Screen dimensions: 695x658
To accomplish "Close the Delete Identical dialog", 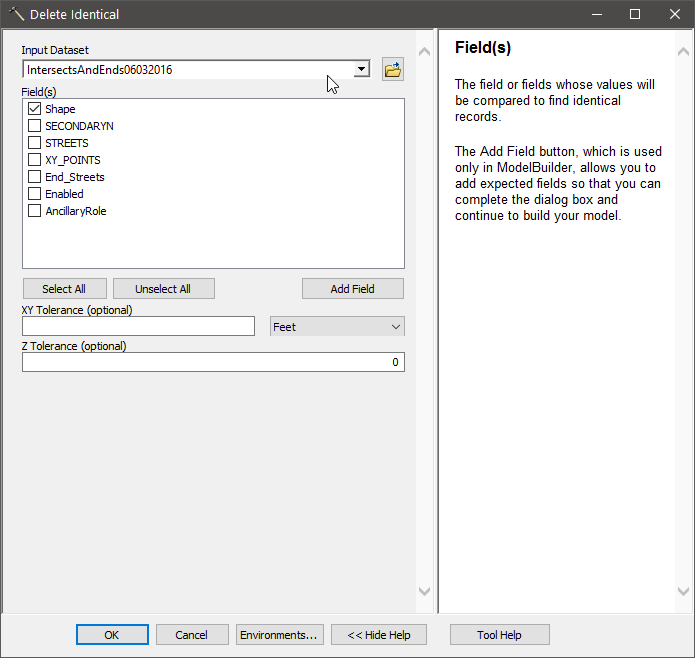I will point(675,14).
